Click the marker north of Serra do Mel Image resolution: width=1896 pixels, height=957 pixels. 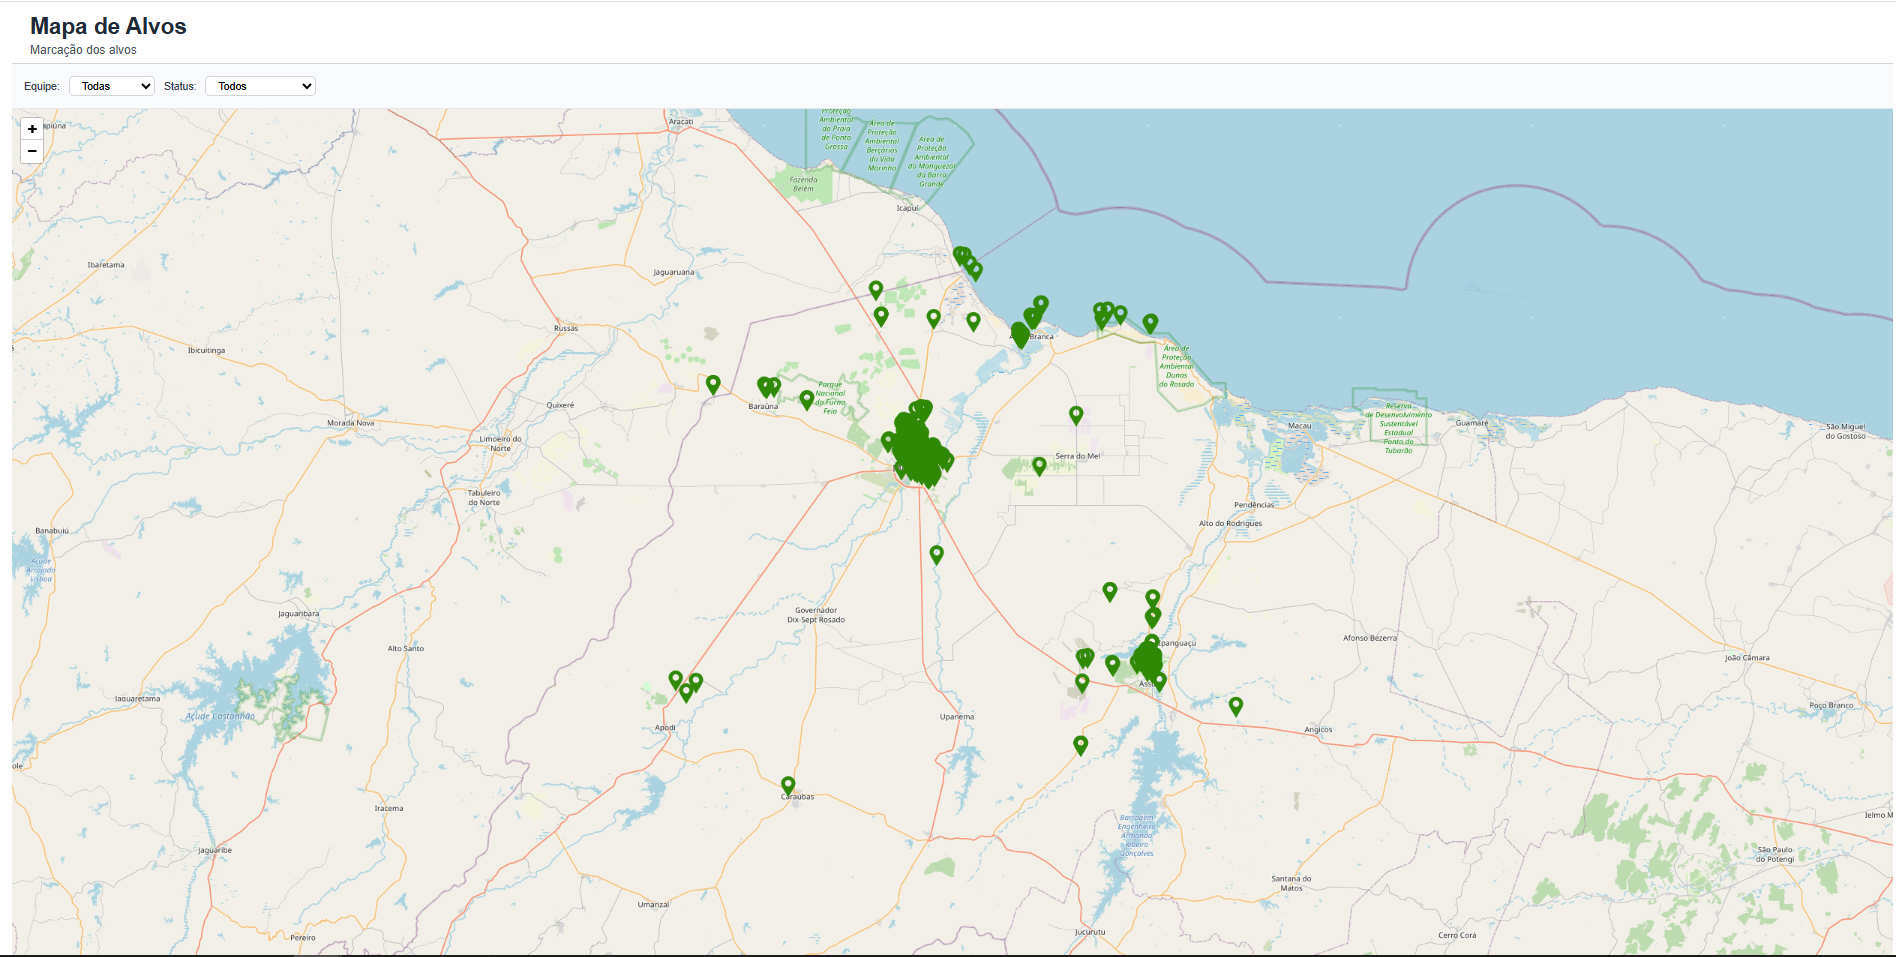tap(1076, 414)
